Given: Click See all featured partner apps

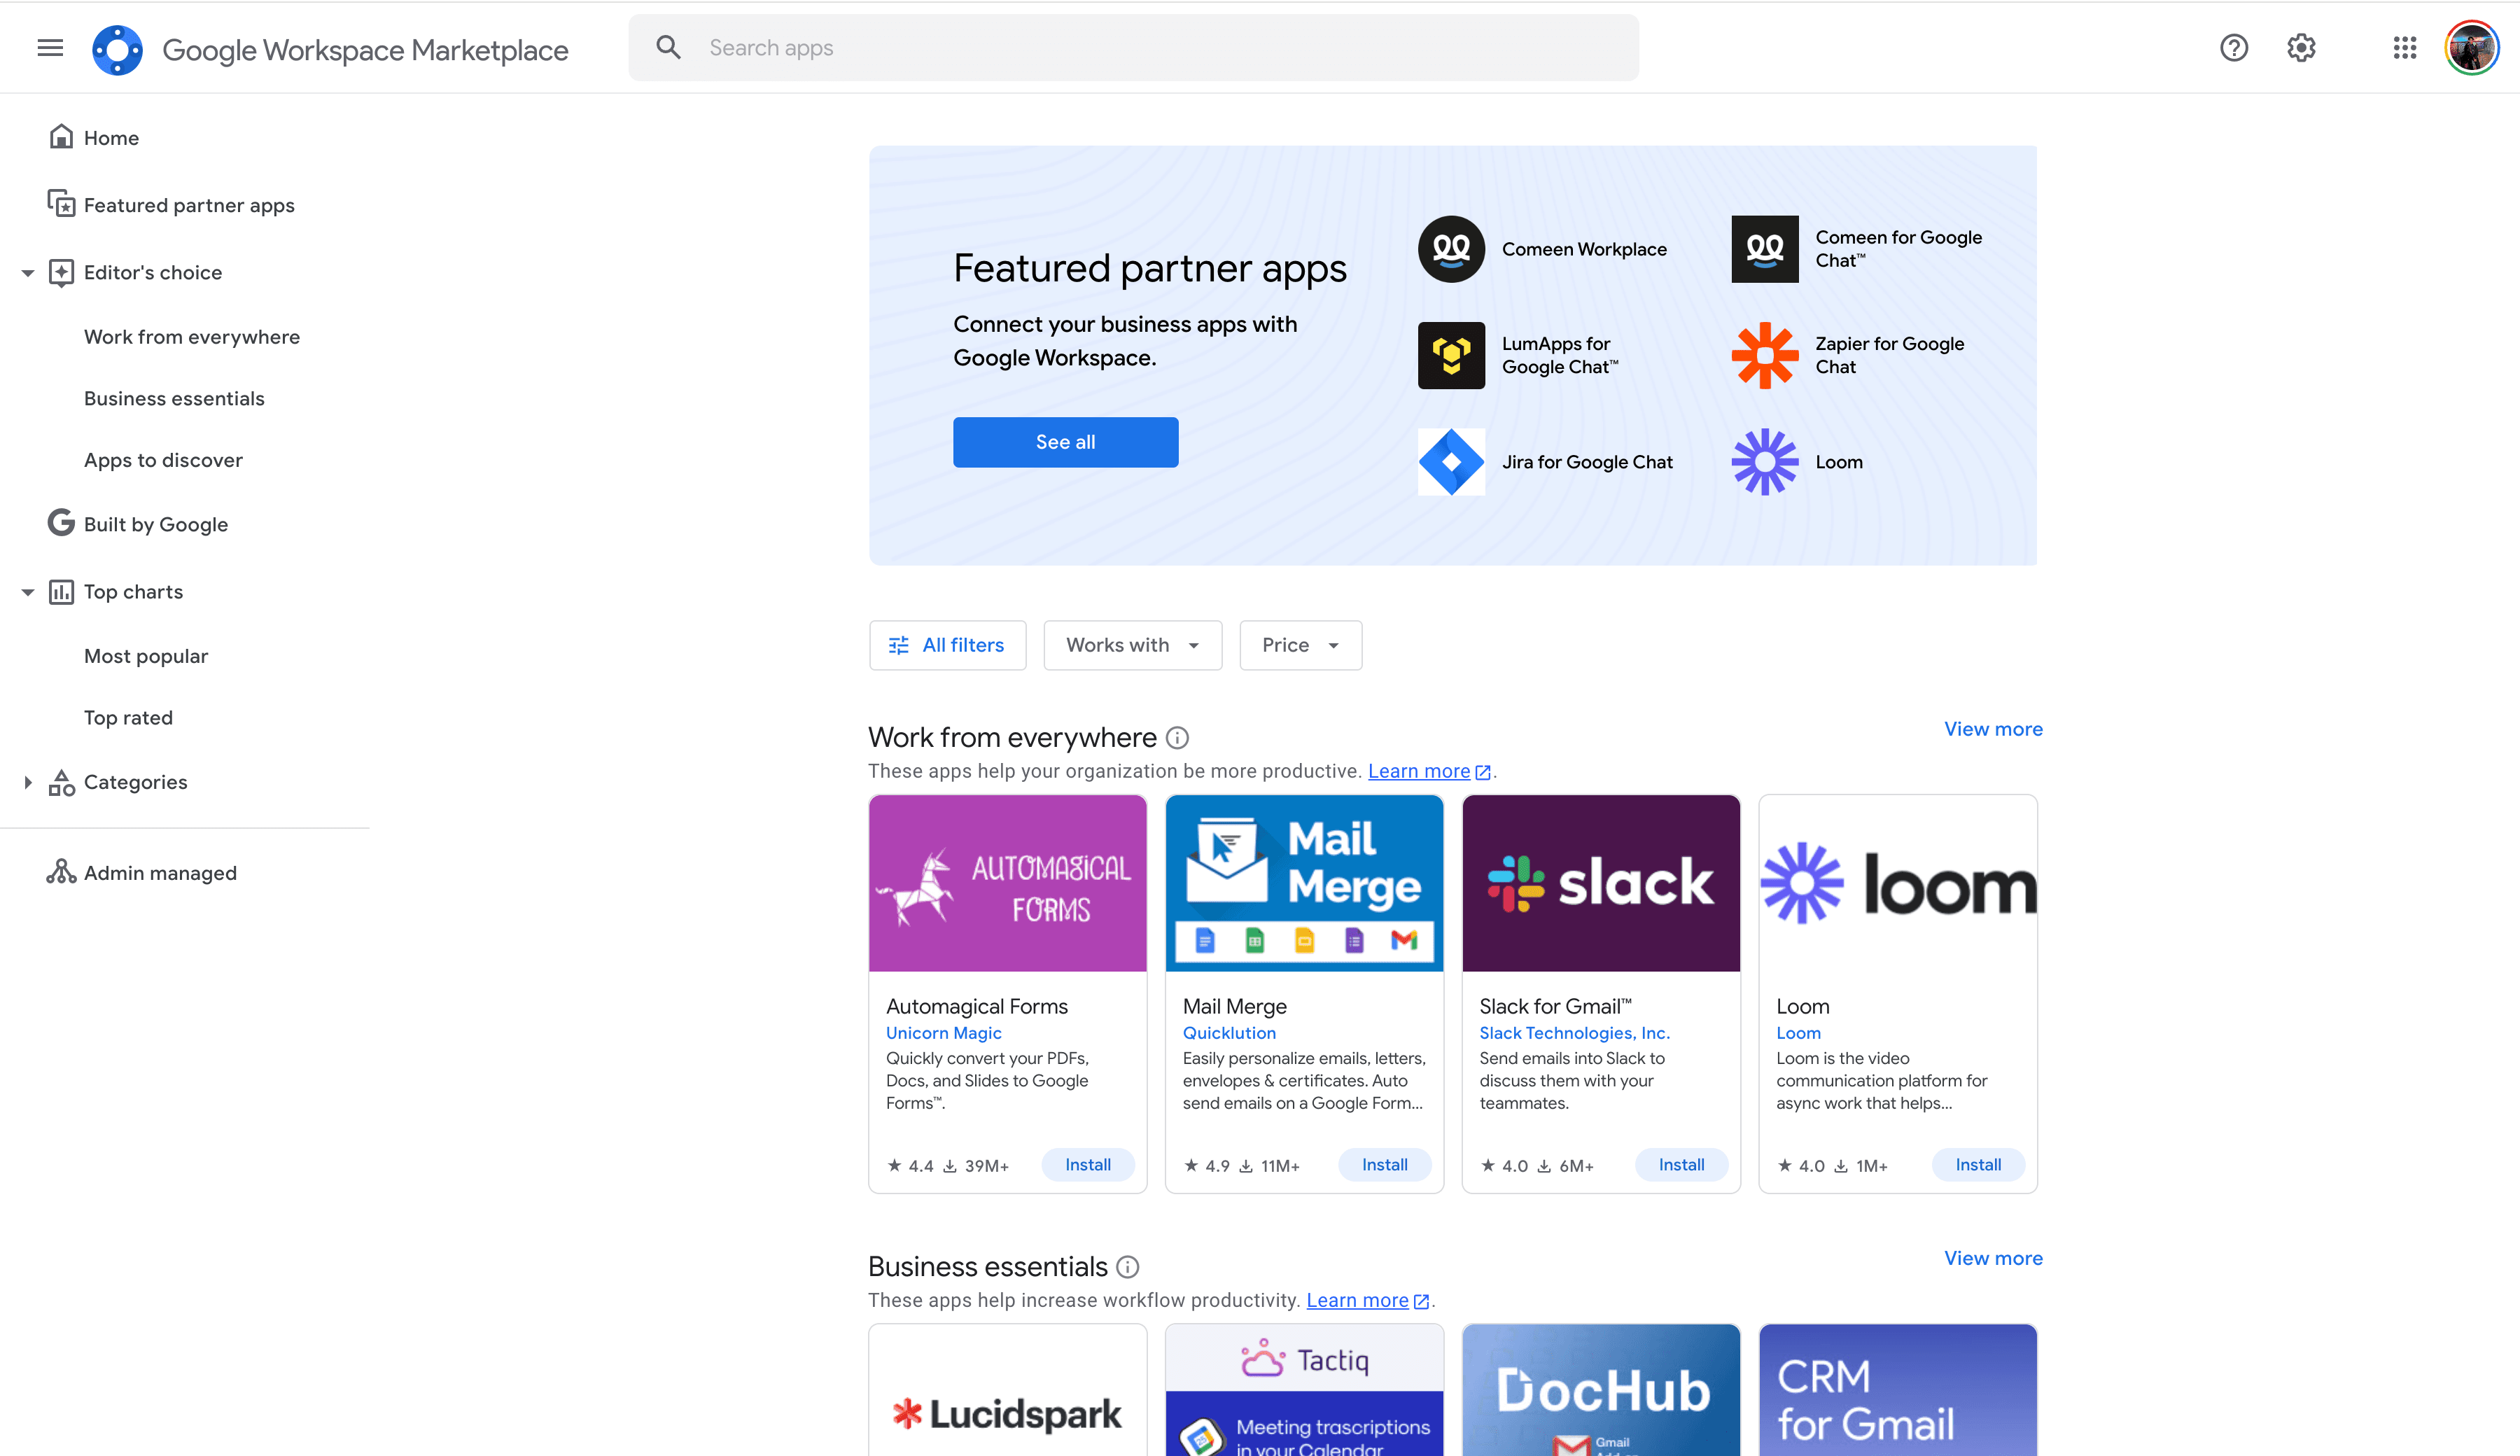Looking at the screenshot, I should [1065, 441].
